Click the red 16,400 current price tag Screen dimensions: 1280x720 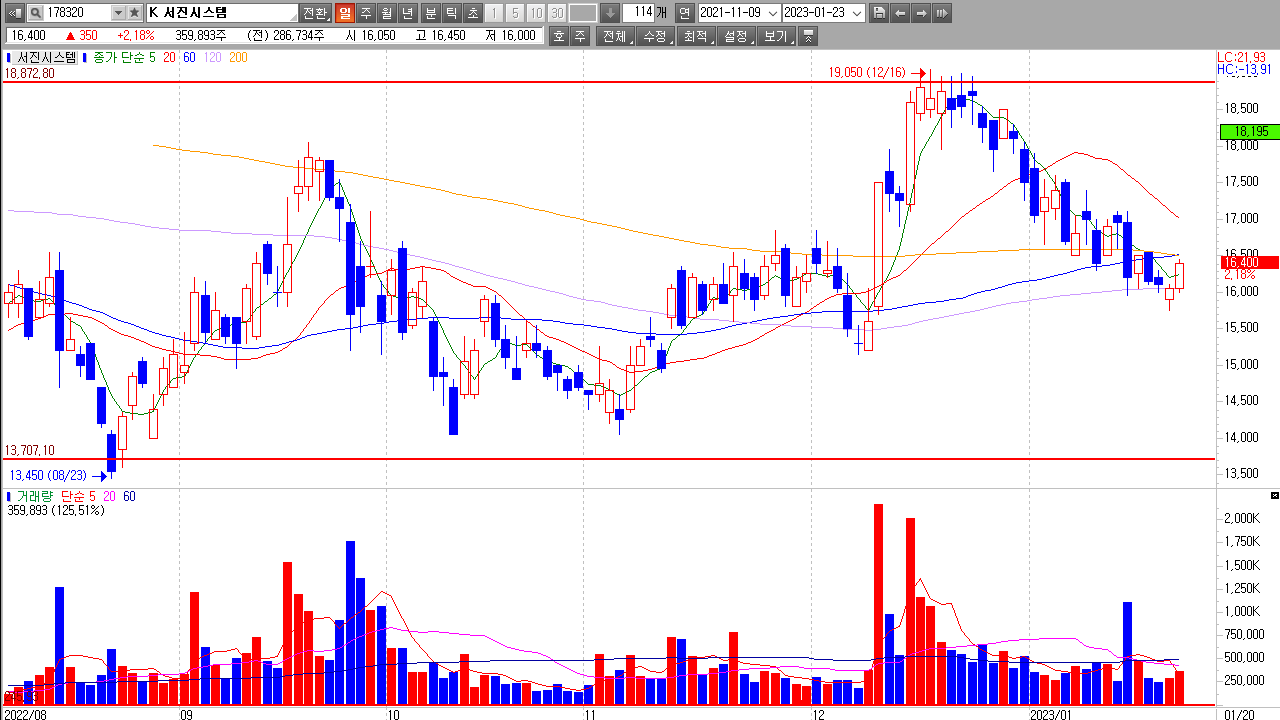[1249, 262]
